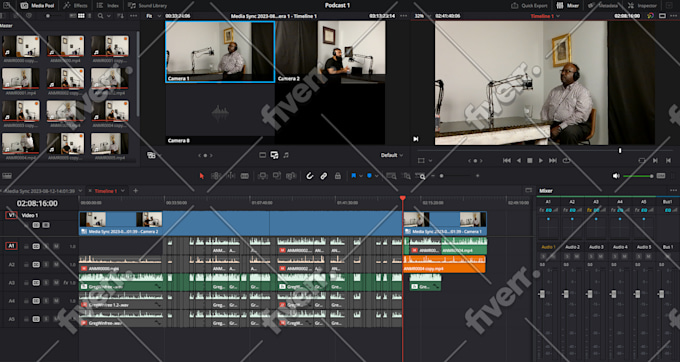Select the A1 destination control
The height and width of the screenshot is (362, 680).
tap(11, 246)
